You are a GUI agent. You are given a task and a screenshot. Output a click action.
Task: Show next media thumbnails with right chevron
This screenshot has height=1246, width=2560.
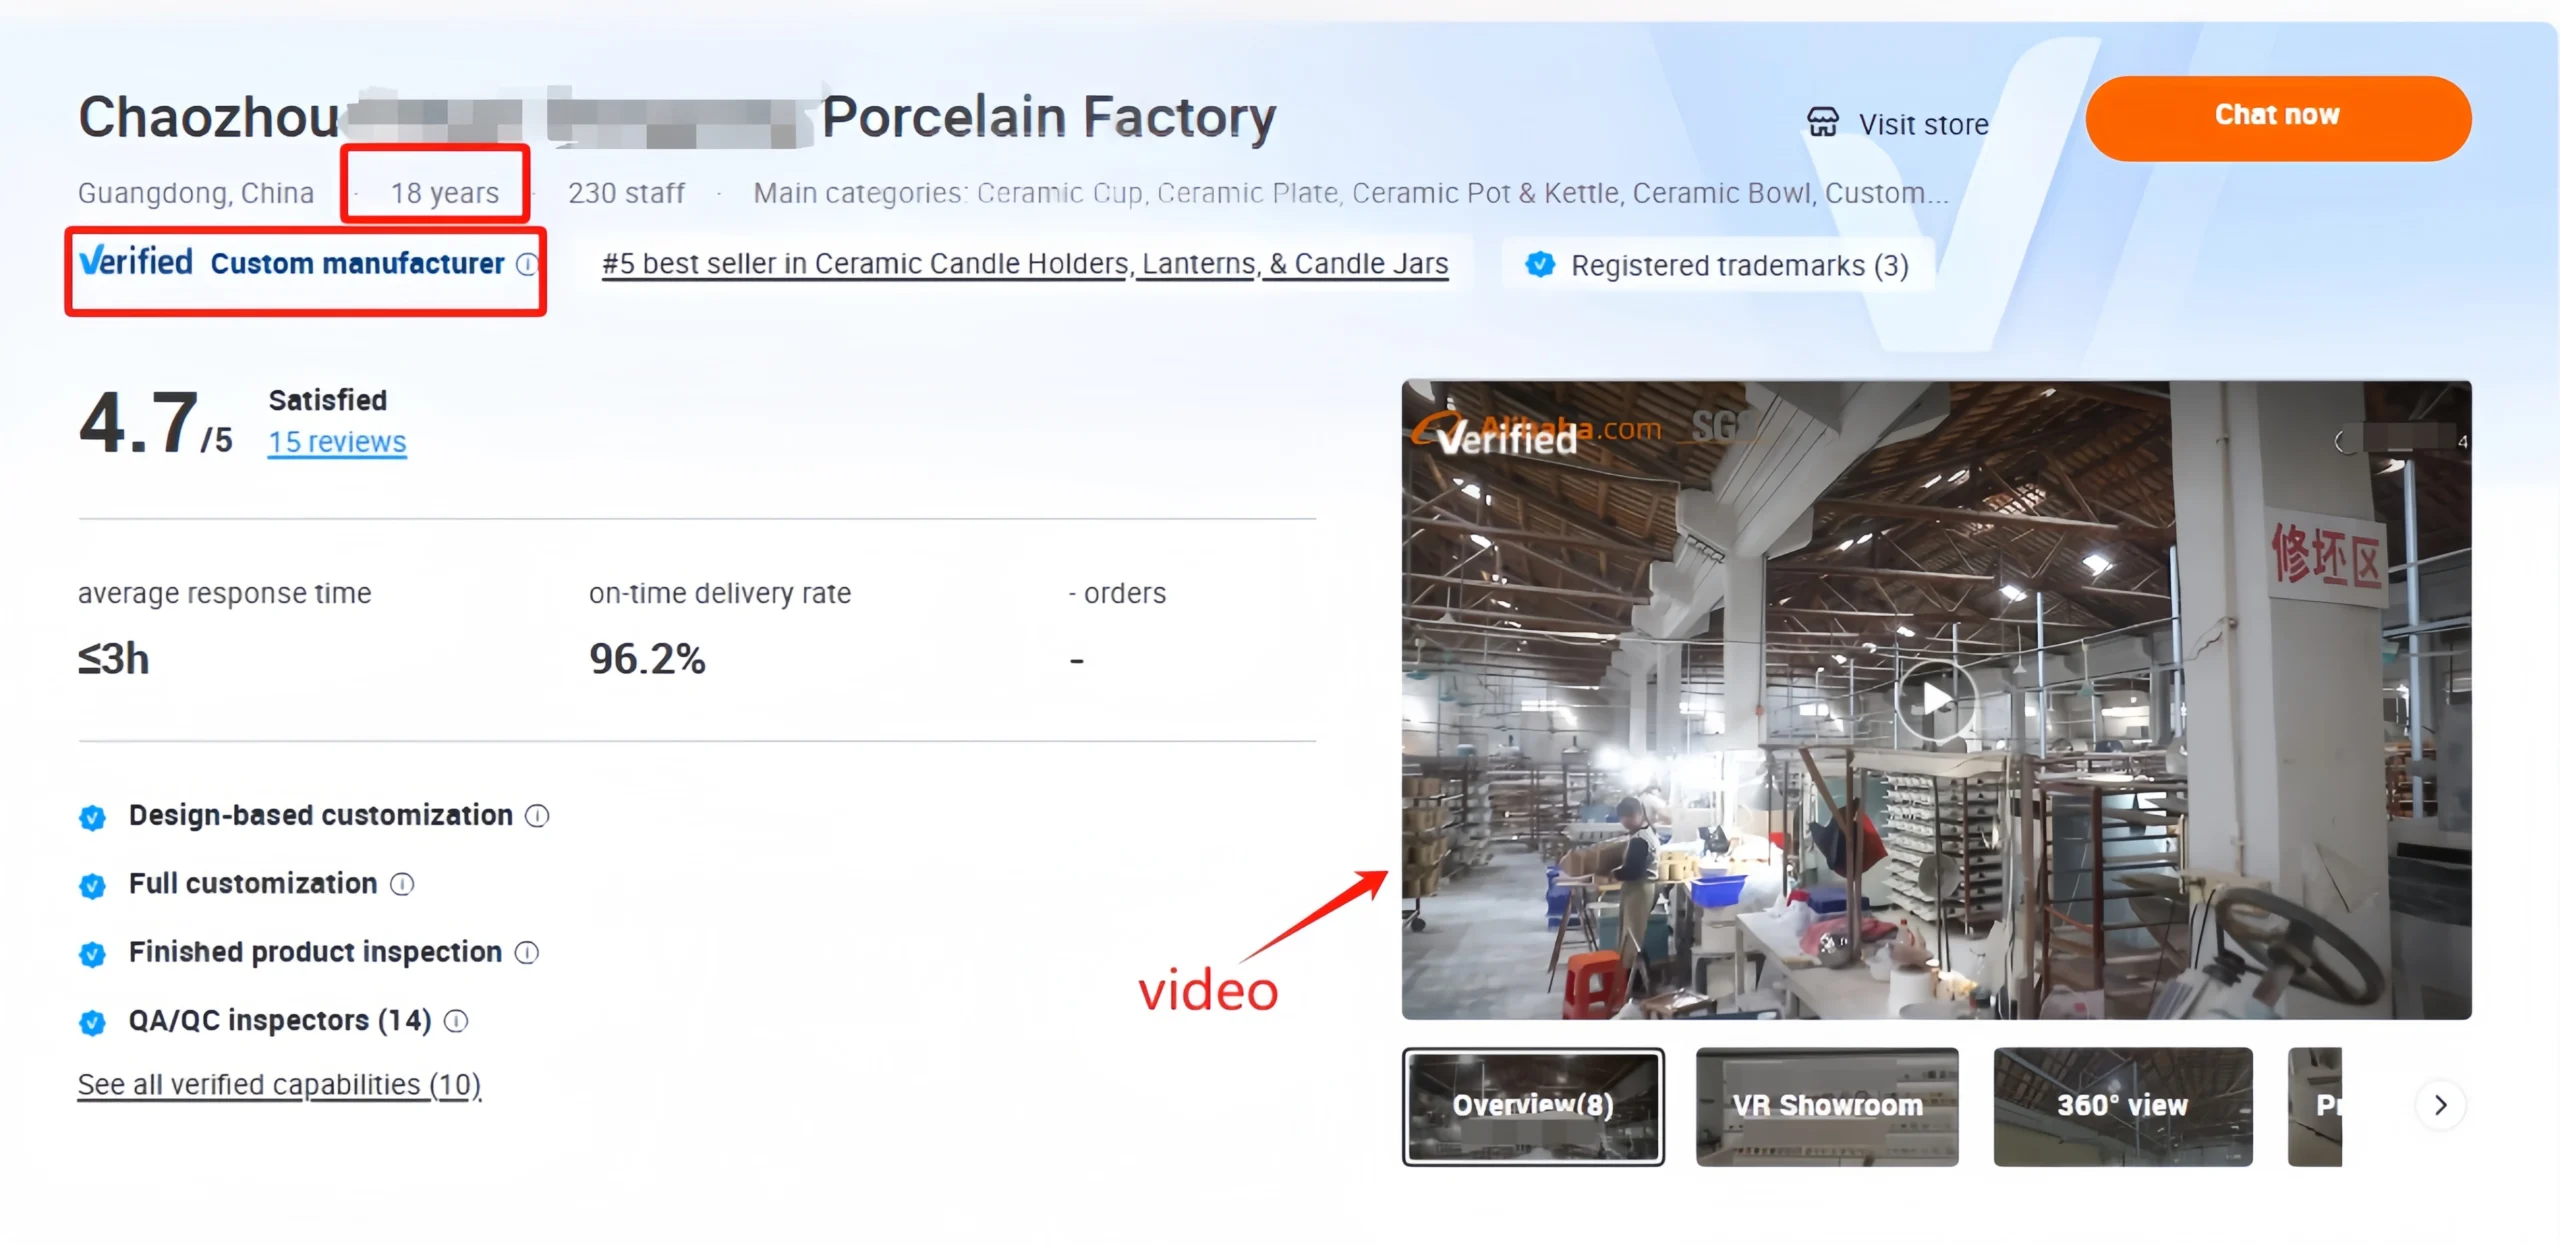point(2440,1105)
